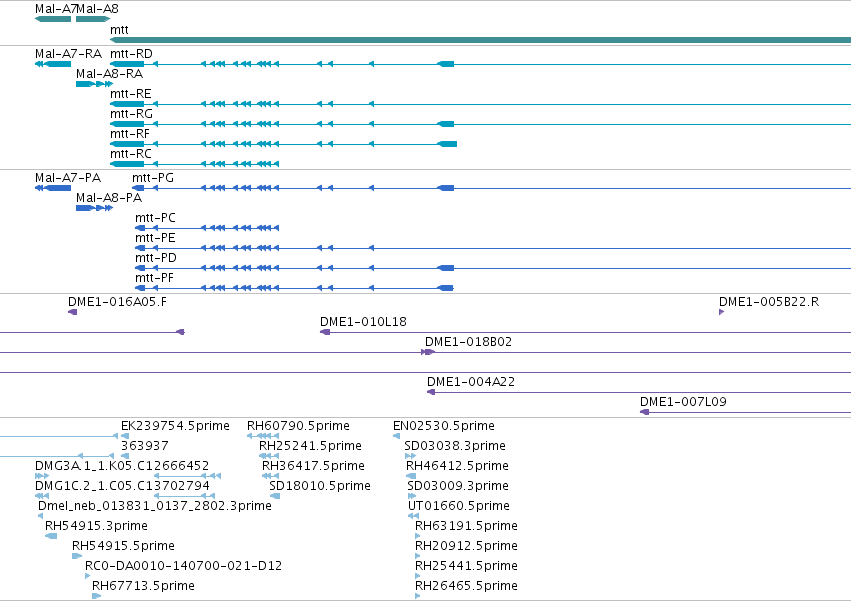This screenshot has width=851, height=601.
Task: Click the mtt-RF transcript label
Action: click(x=130, y=134)
